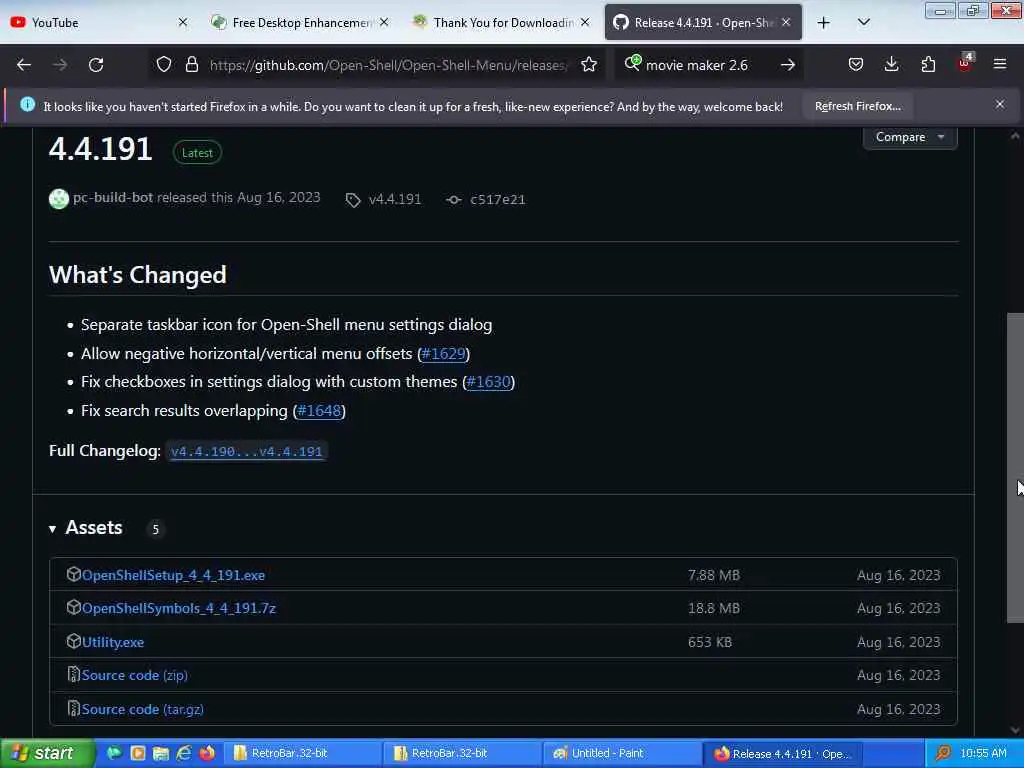1024x768 pixels.
Task: Download OpenShellSetup_4_4_191.exe
Action: [x=173, y=575]
